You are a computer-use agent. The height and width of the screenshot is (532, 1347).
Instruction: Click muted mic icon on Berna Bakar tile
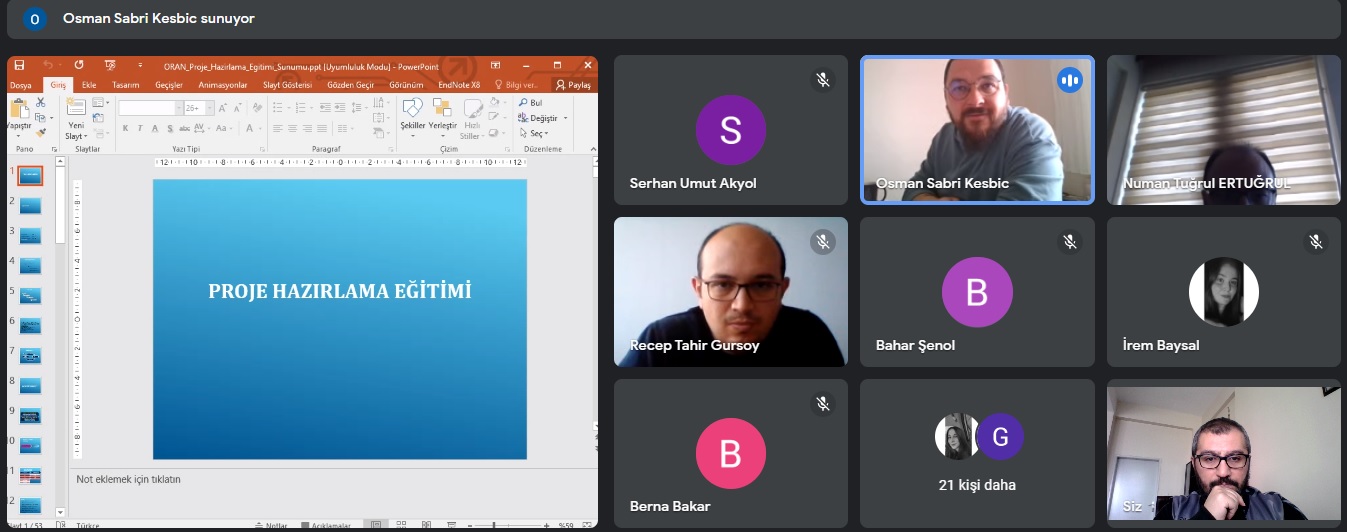[x=823, y=404]
